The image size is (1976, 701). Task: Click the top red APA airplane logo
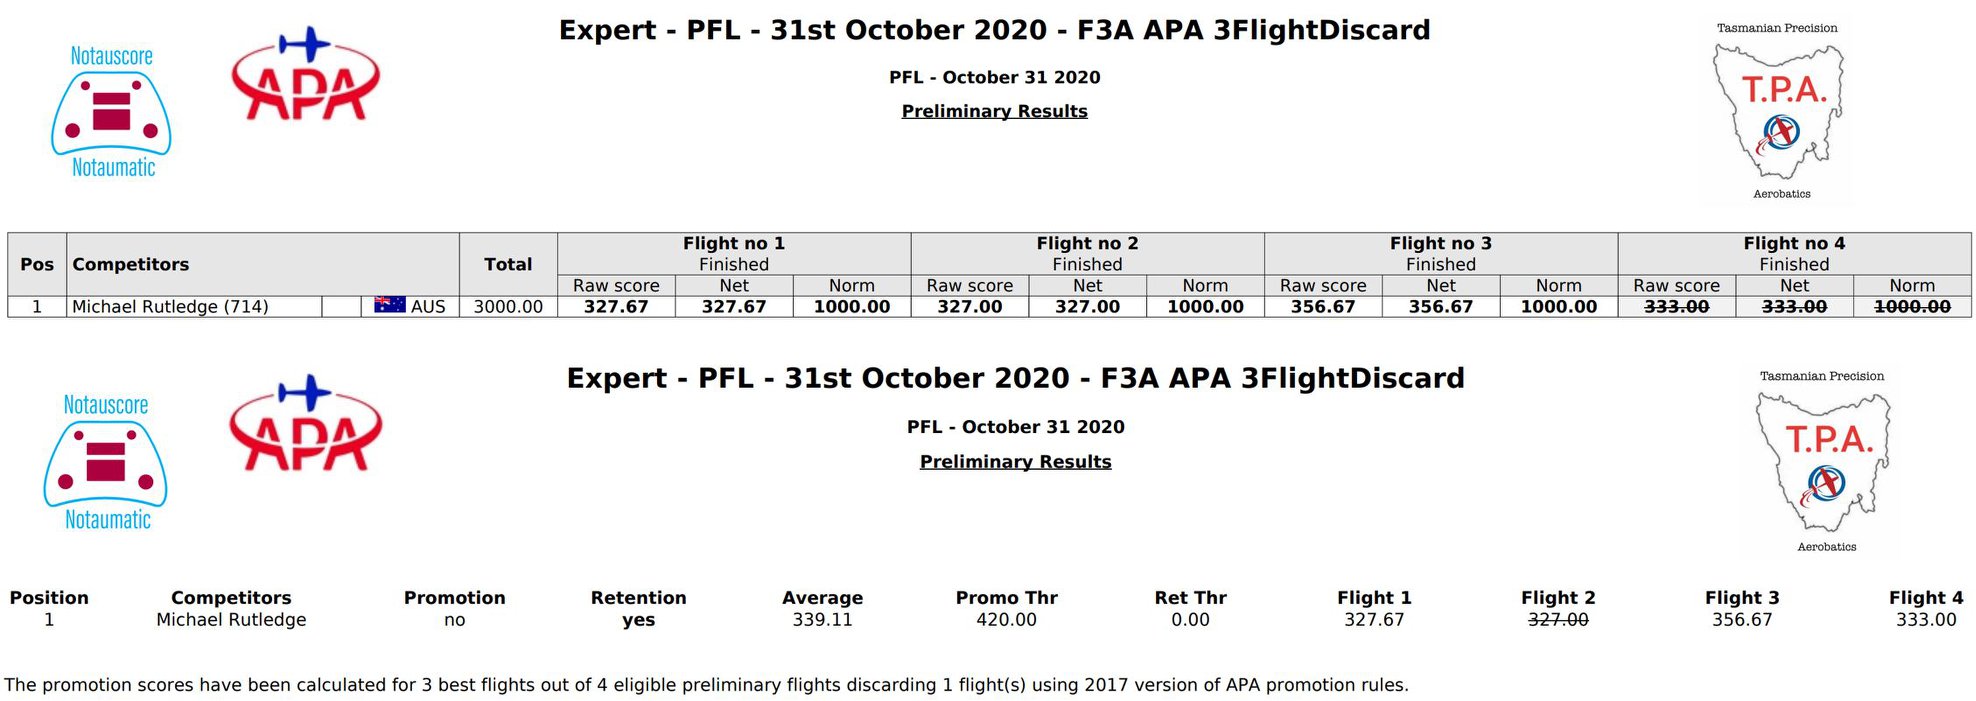tap(306, 75)
